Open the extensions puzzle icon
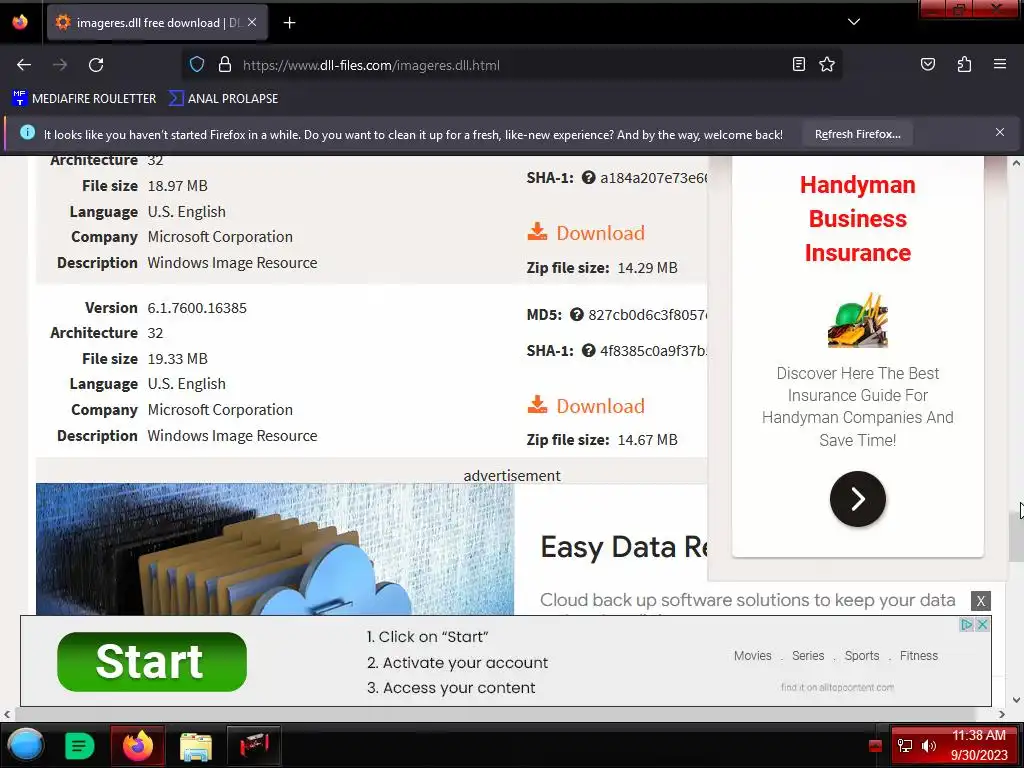This screenshot has width=1024, height=768. click(964, 64)
